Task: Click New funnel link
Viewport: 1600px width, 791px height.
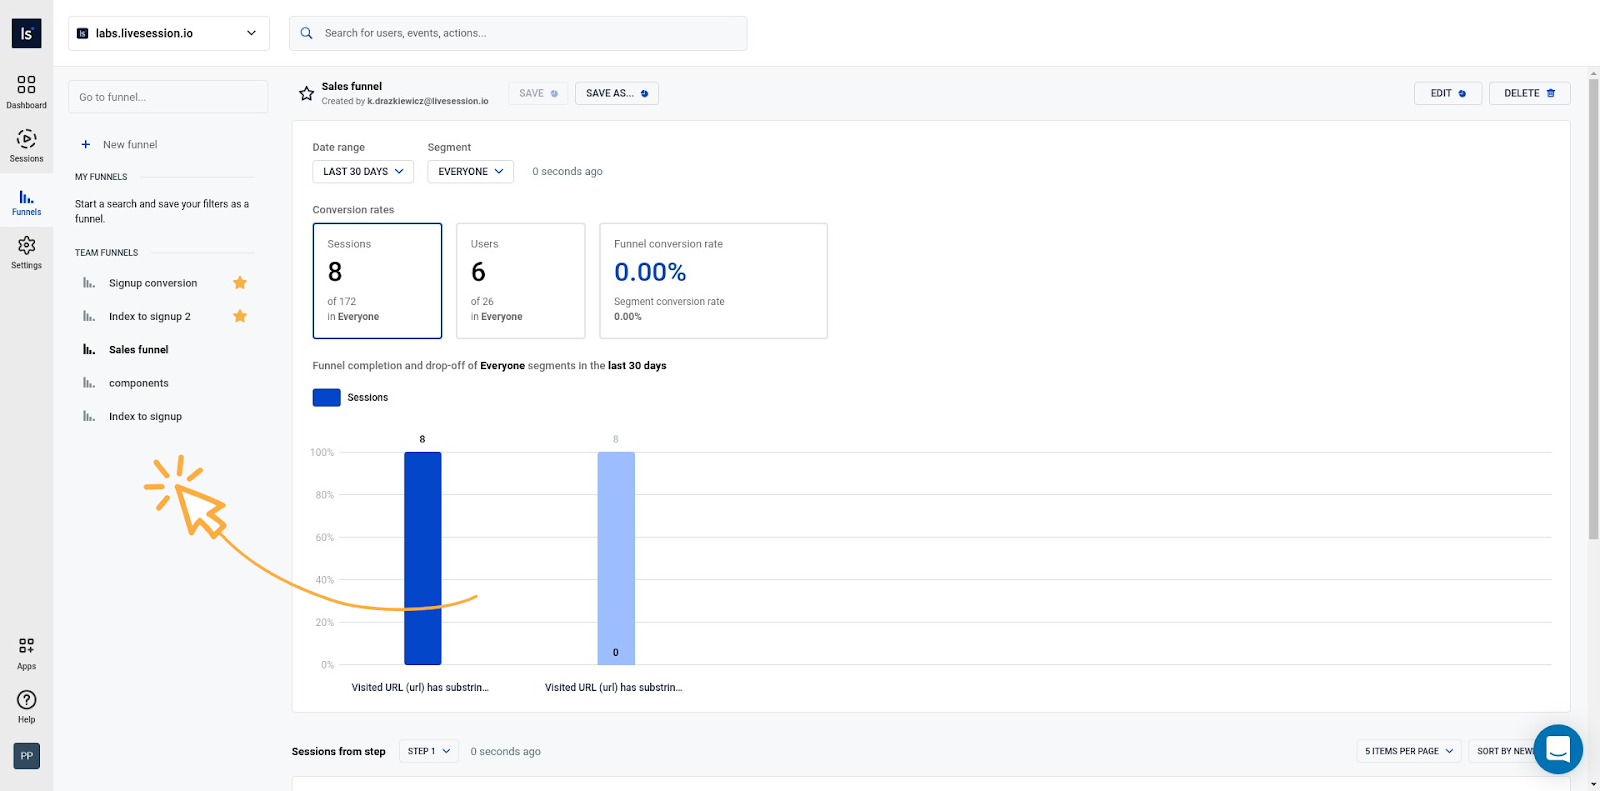Action: pyautogui.click(x=130, y=145)
